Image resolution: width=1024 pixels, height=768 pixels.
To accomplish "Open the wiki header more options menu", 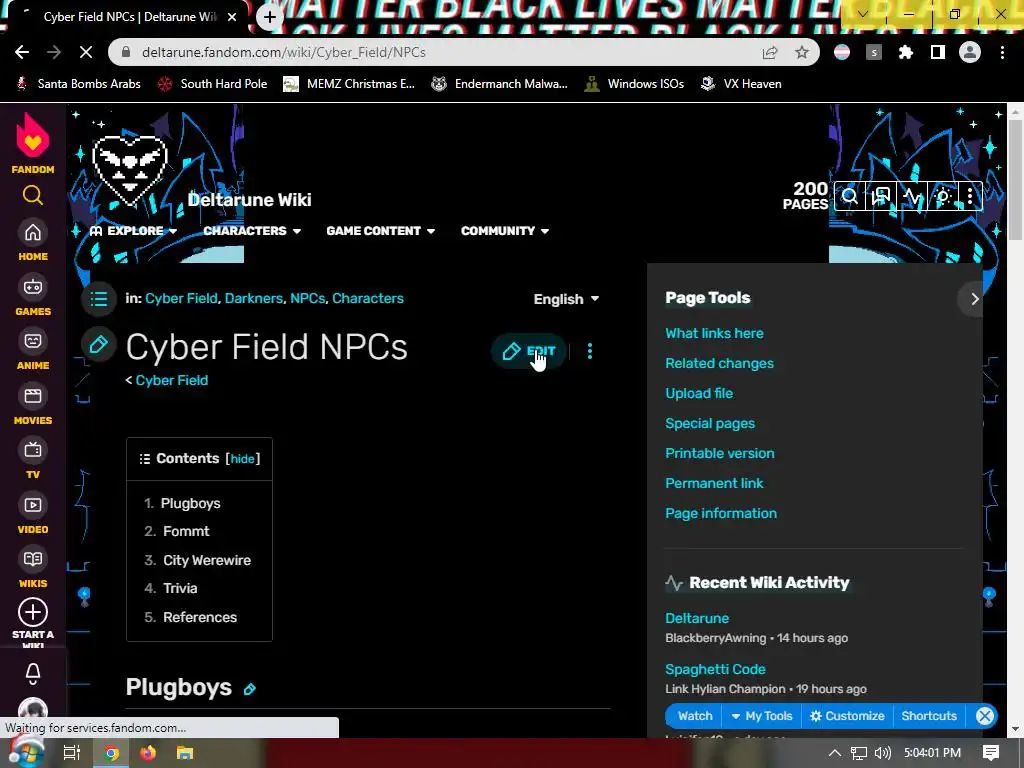I will (970, 196).
